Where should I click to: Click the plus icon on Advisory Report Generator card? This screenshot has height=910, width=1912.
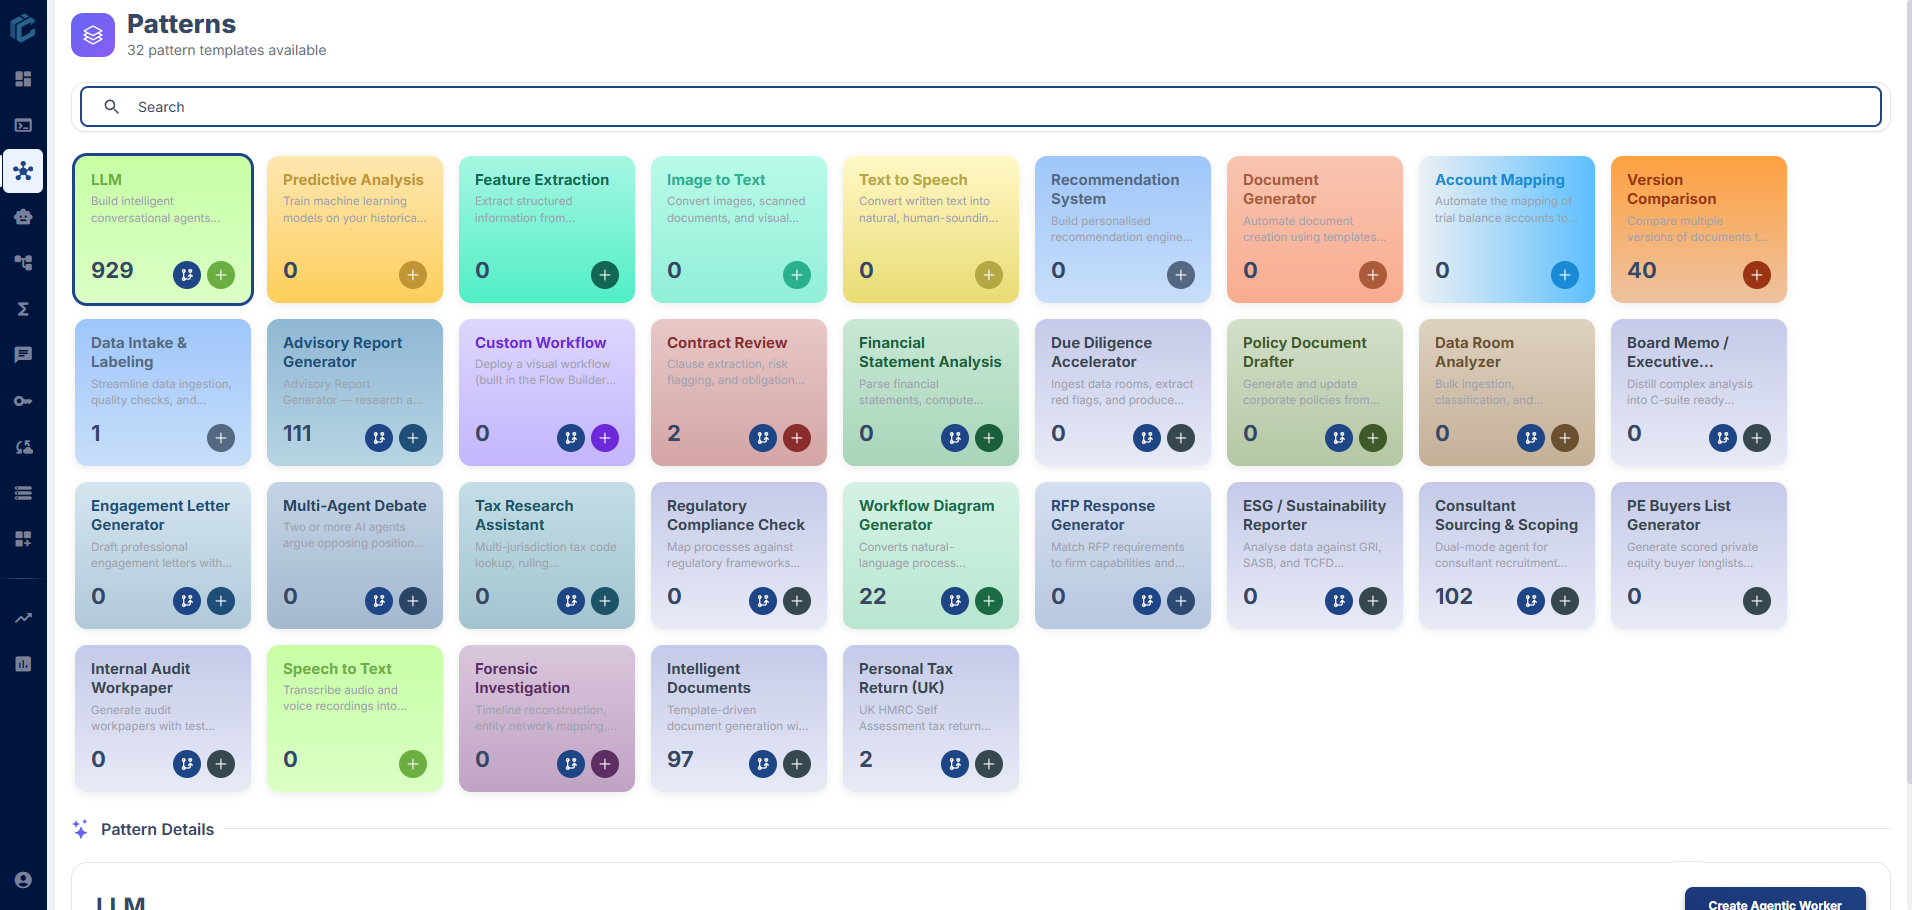(413, 438)
